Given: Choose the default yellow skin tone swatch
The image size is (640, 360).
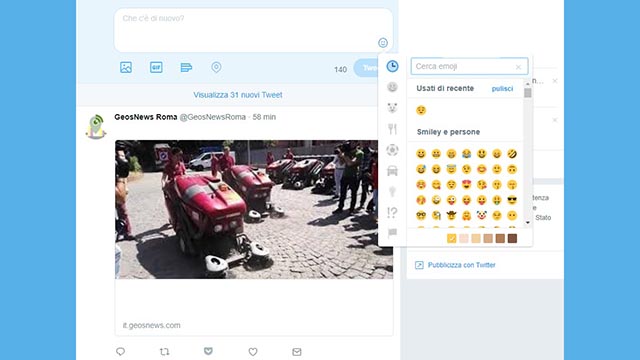Looking at the screenshot, I should (x=451, y=238).
